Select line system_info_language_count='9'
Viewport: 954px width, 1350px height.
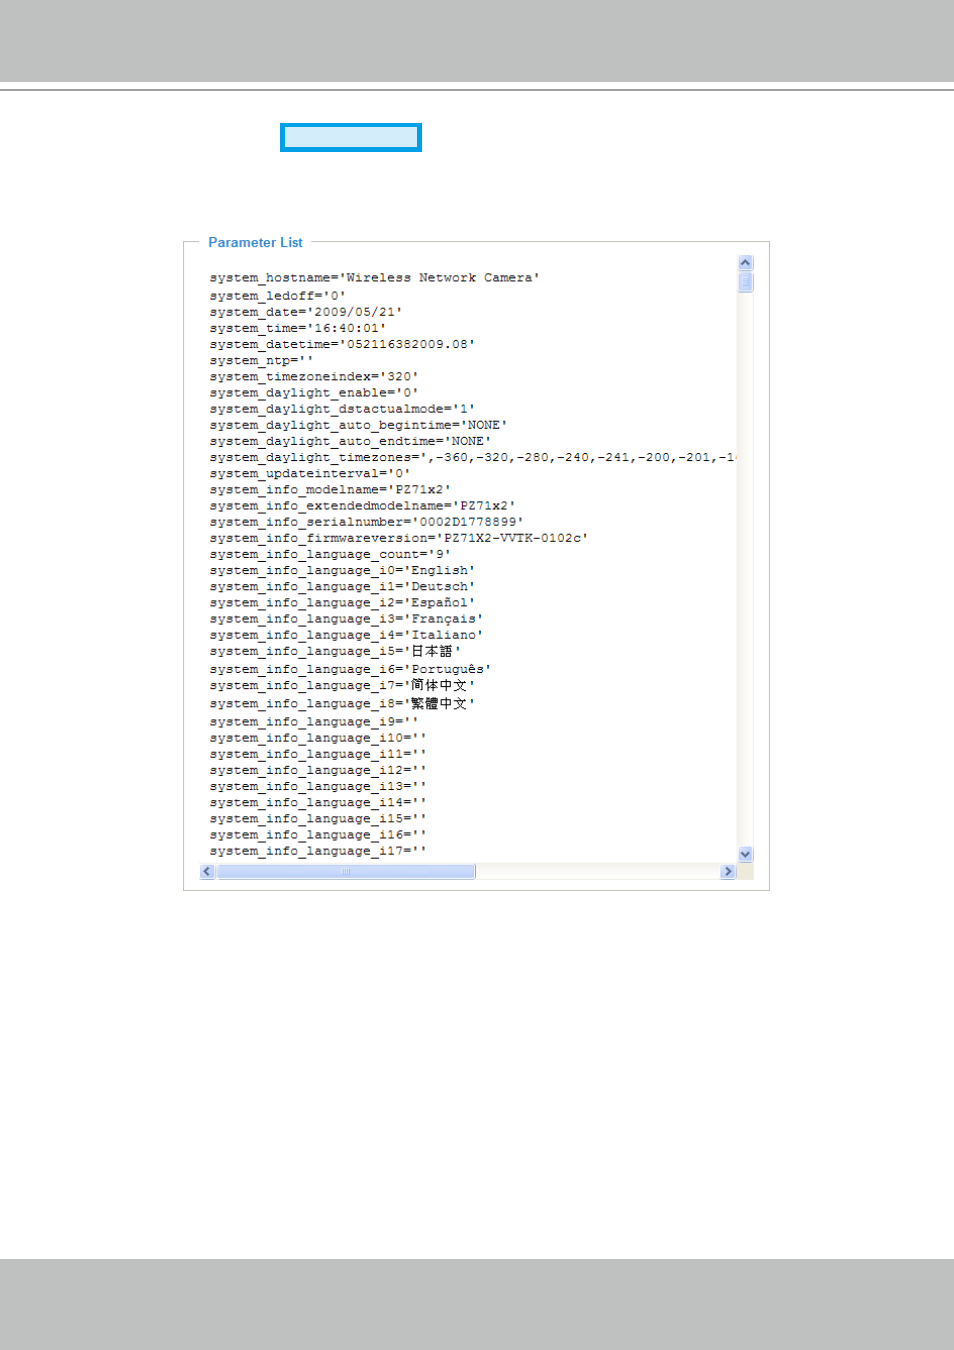pos(330,554)
